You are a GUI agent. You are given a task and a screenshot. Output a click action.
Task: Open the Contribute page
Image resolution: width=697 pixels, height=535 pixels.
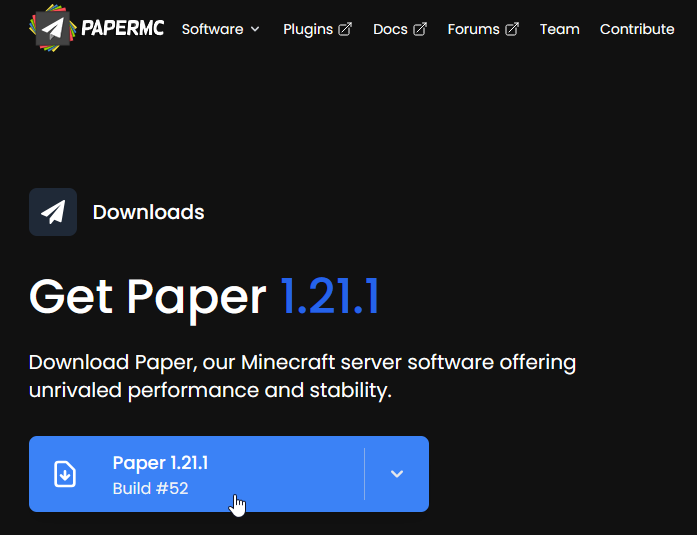pyautogui.click(x=637, y=29)
